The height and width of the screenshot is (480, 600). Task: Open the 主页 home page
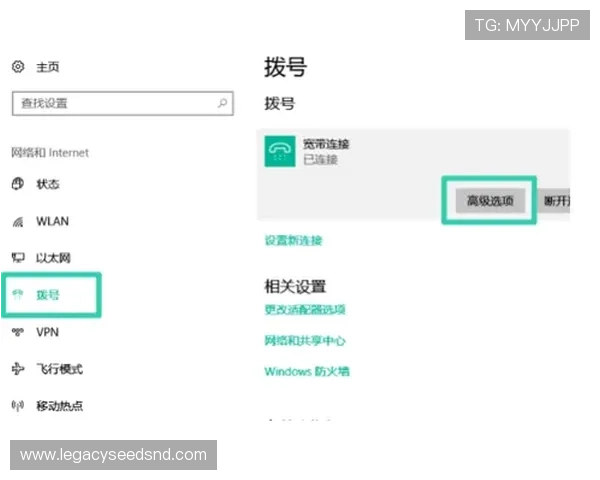48,67
